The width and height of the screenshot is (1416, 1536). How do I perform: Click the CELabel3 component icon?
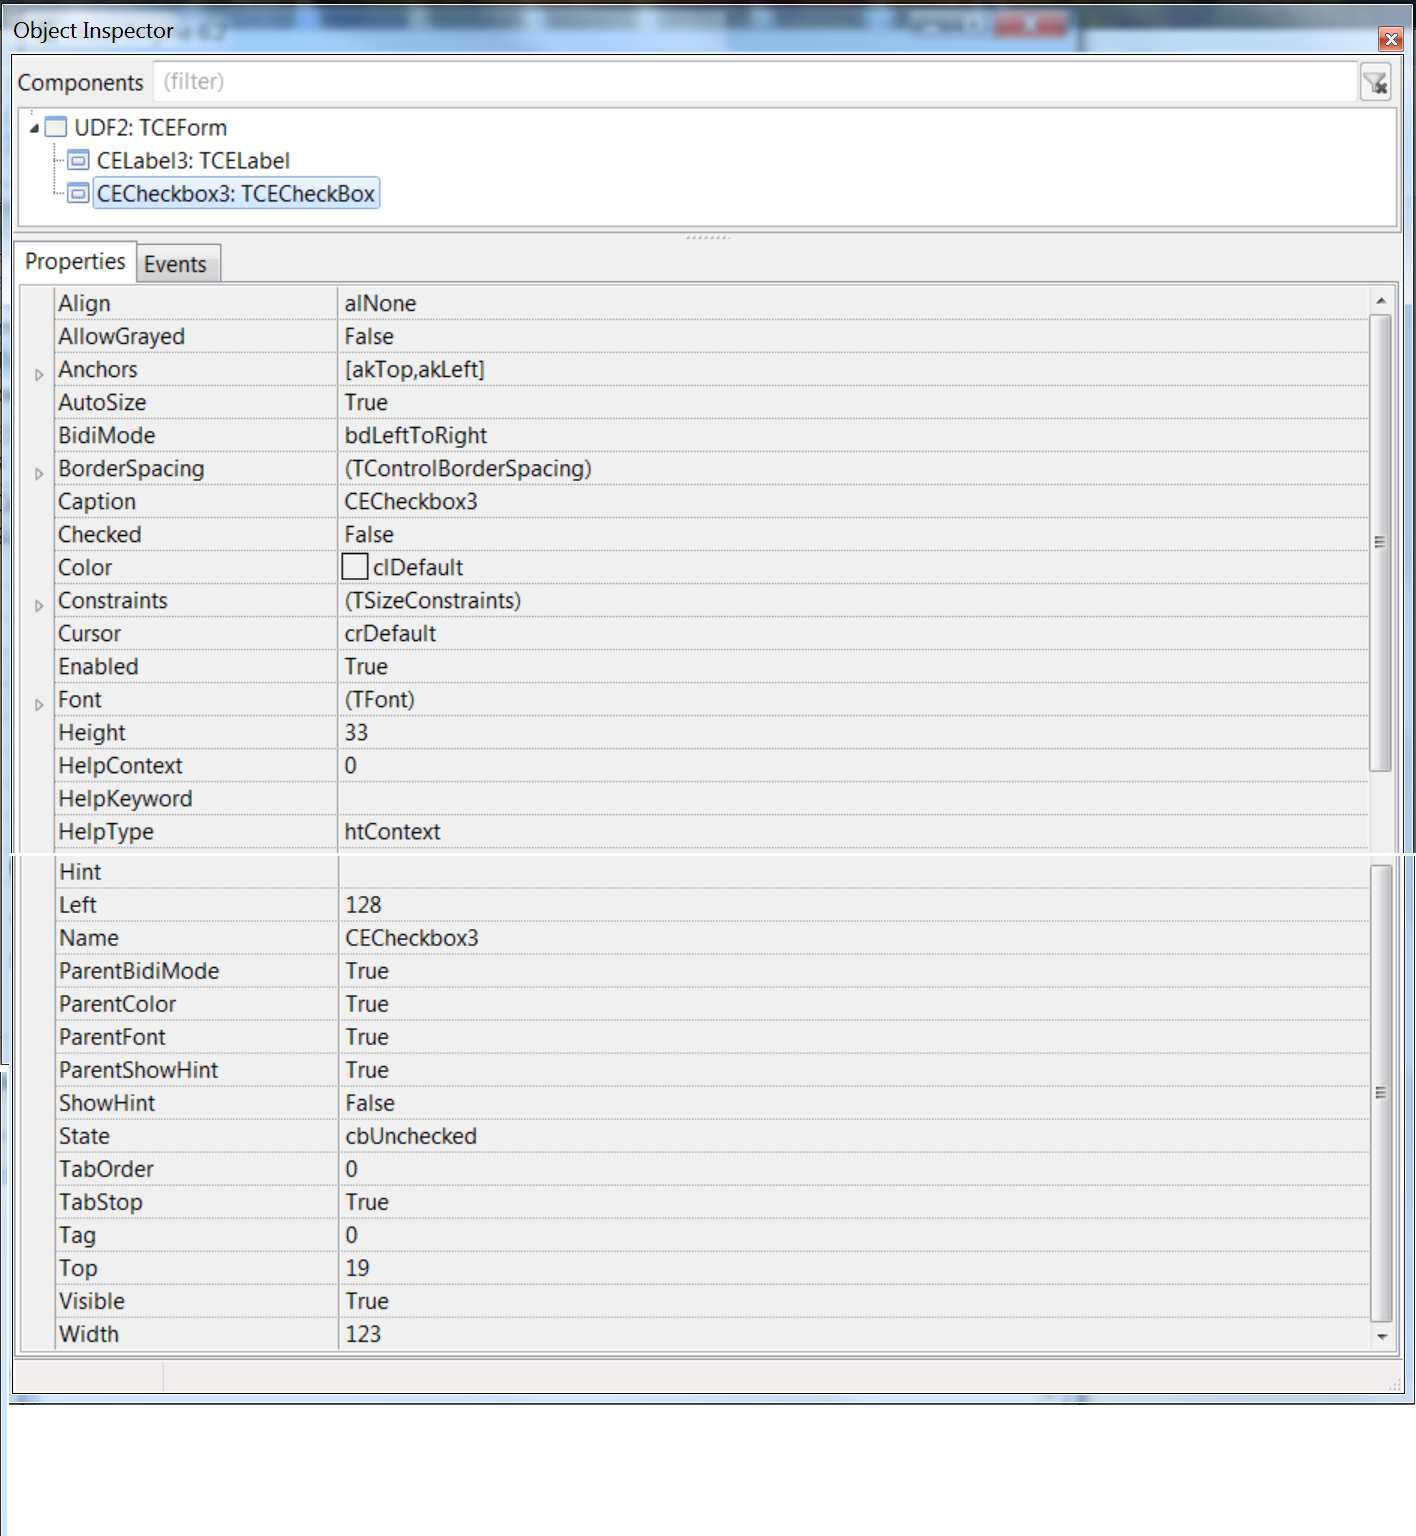point(77,160)
